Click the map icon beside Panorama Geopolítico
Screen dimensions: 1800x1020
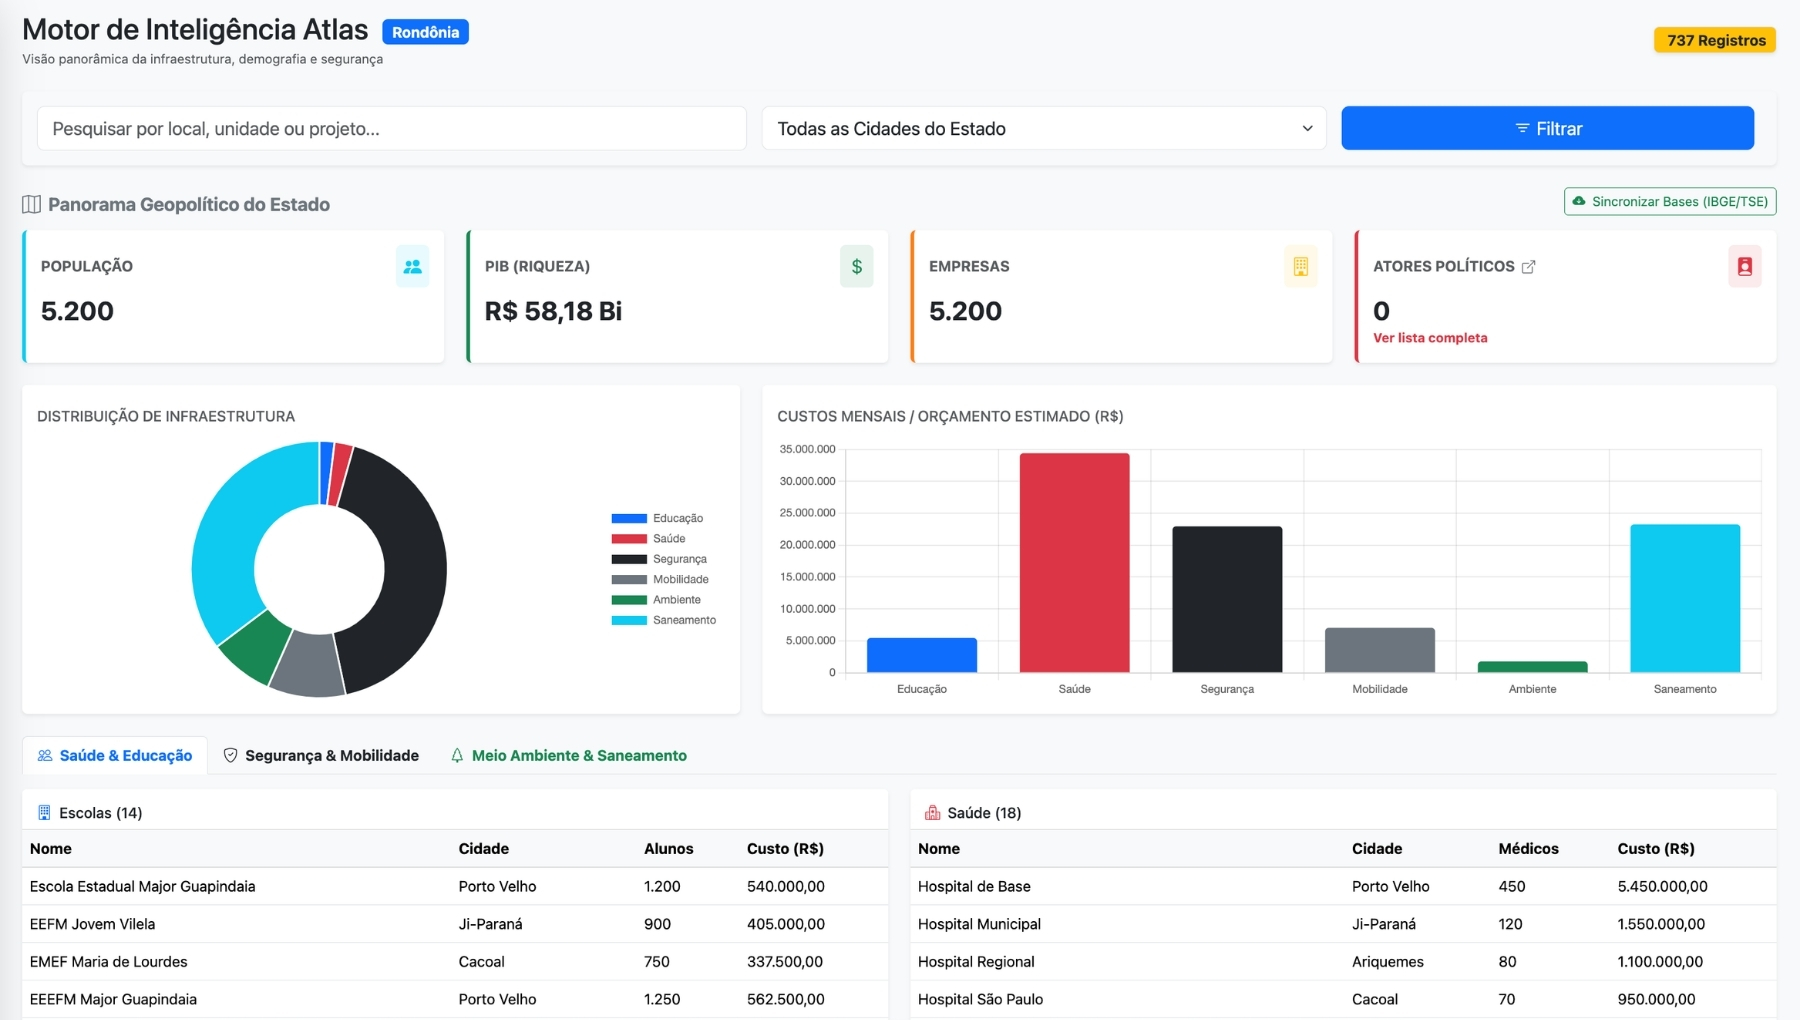pyautogui.click(x=31, y=204)
